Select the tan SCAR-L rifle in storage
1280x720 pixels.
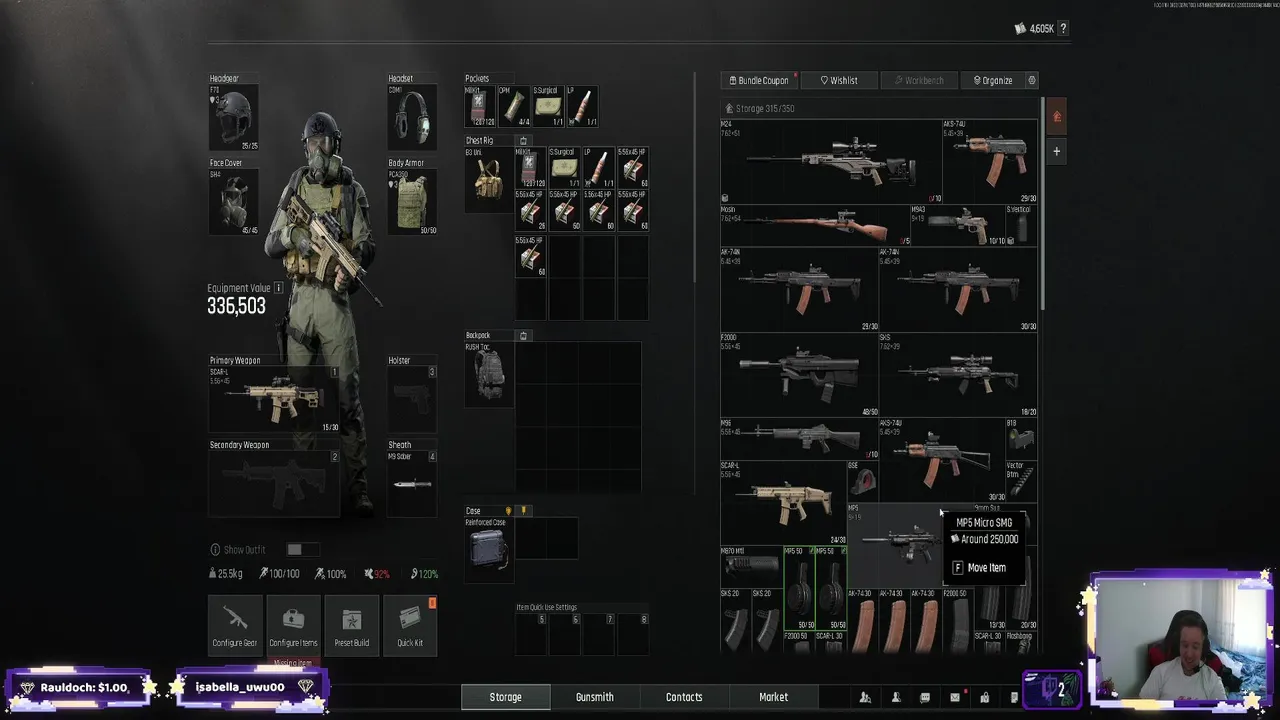[783, 502]
